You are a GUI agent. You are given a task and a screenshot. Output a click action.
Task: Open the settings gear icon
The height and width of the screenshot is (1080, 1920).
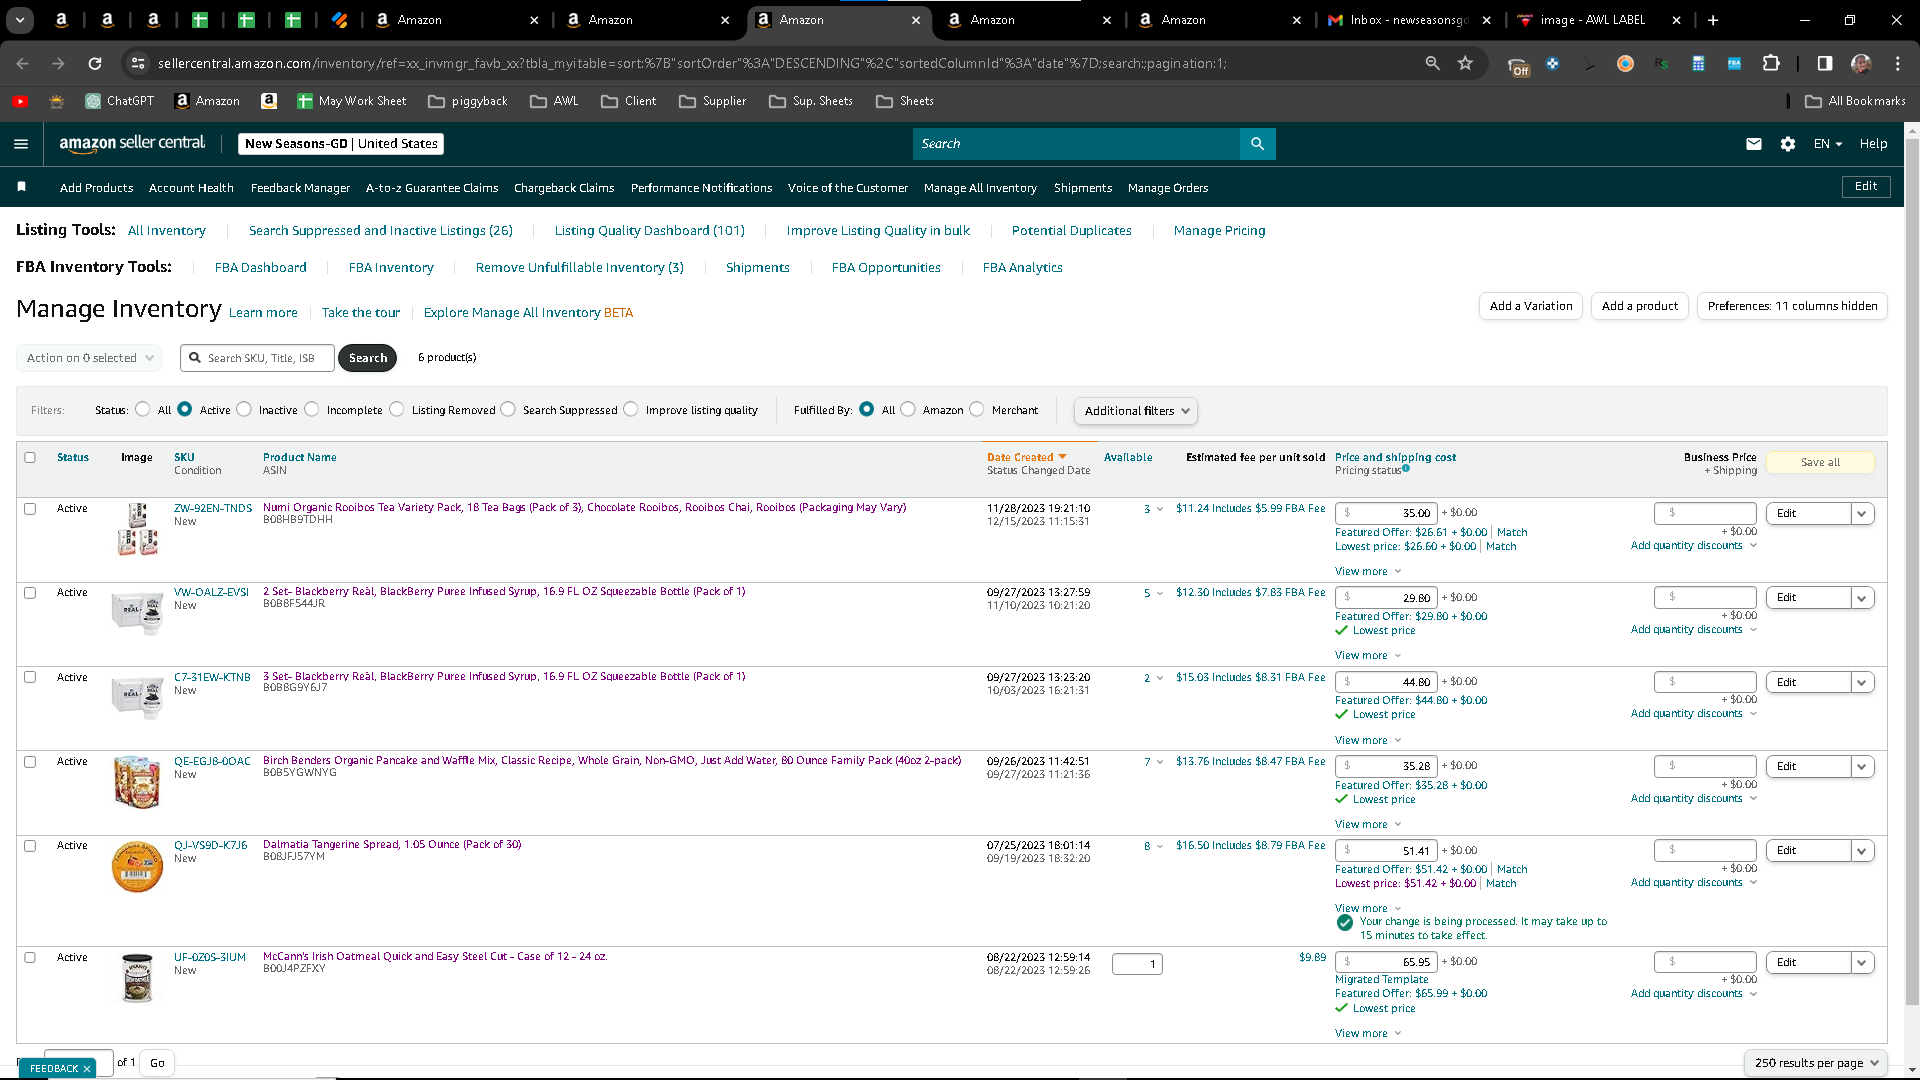click(1788, 144)
